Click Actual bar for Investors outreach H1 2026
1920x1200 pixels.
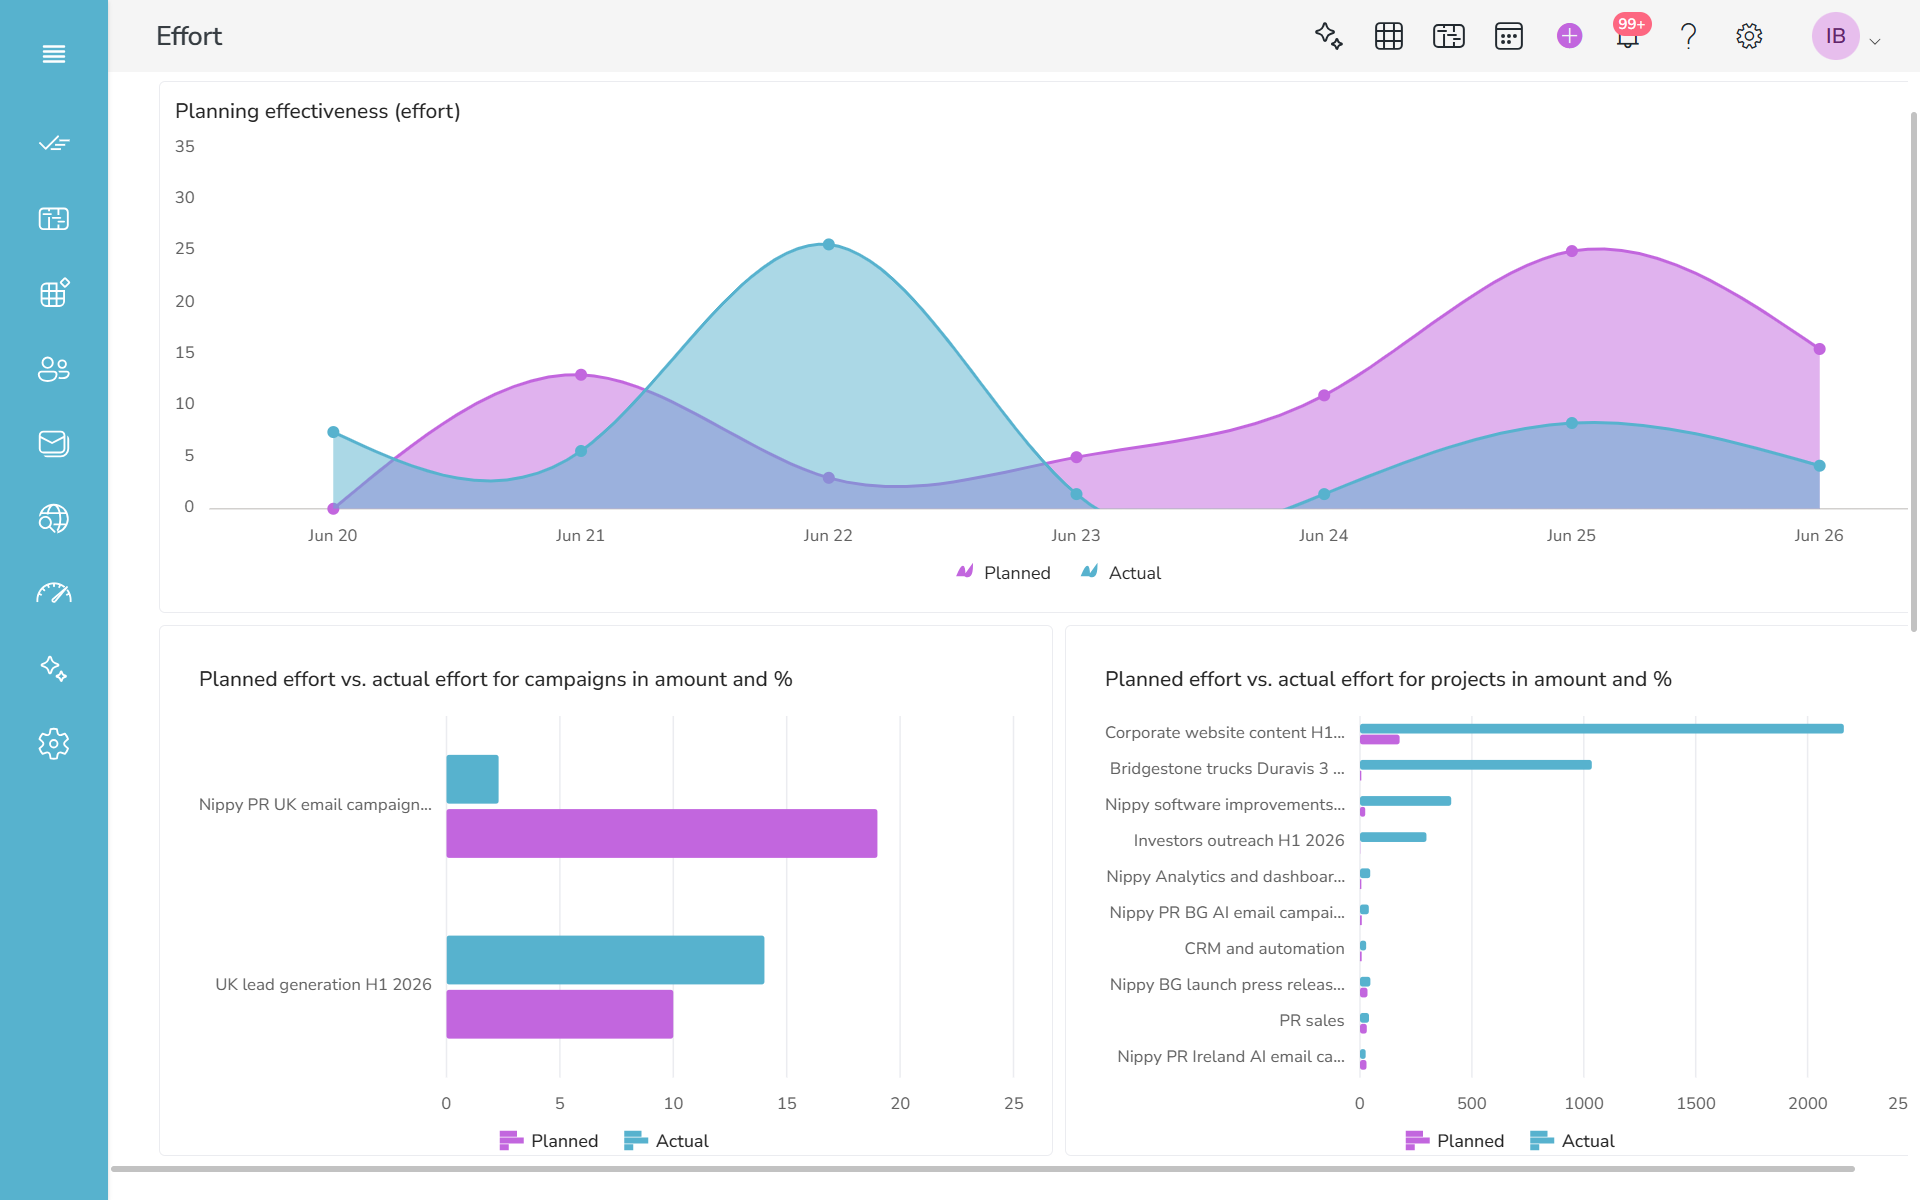1393,837
